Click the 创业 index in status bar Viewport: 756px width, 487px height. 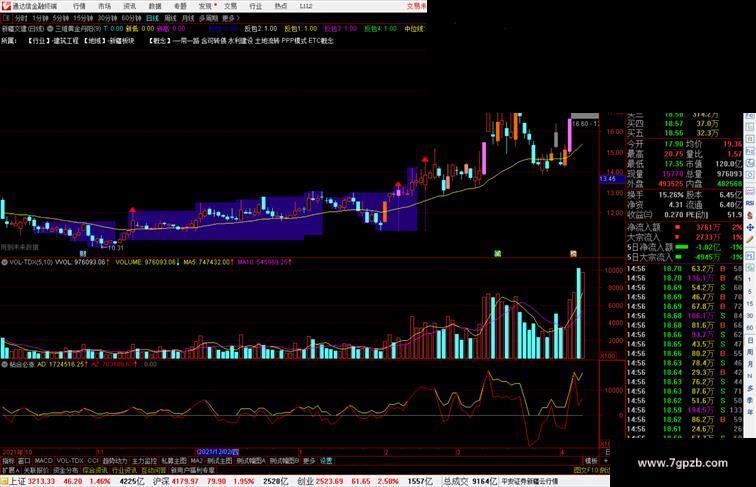(x=305, y=481)
